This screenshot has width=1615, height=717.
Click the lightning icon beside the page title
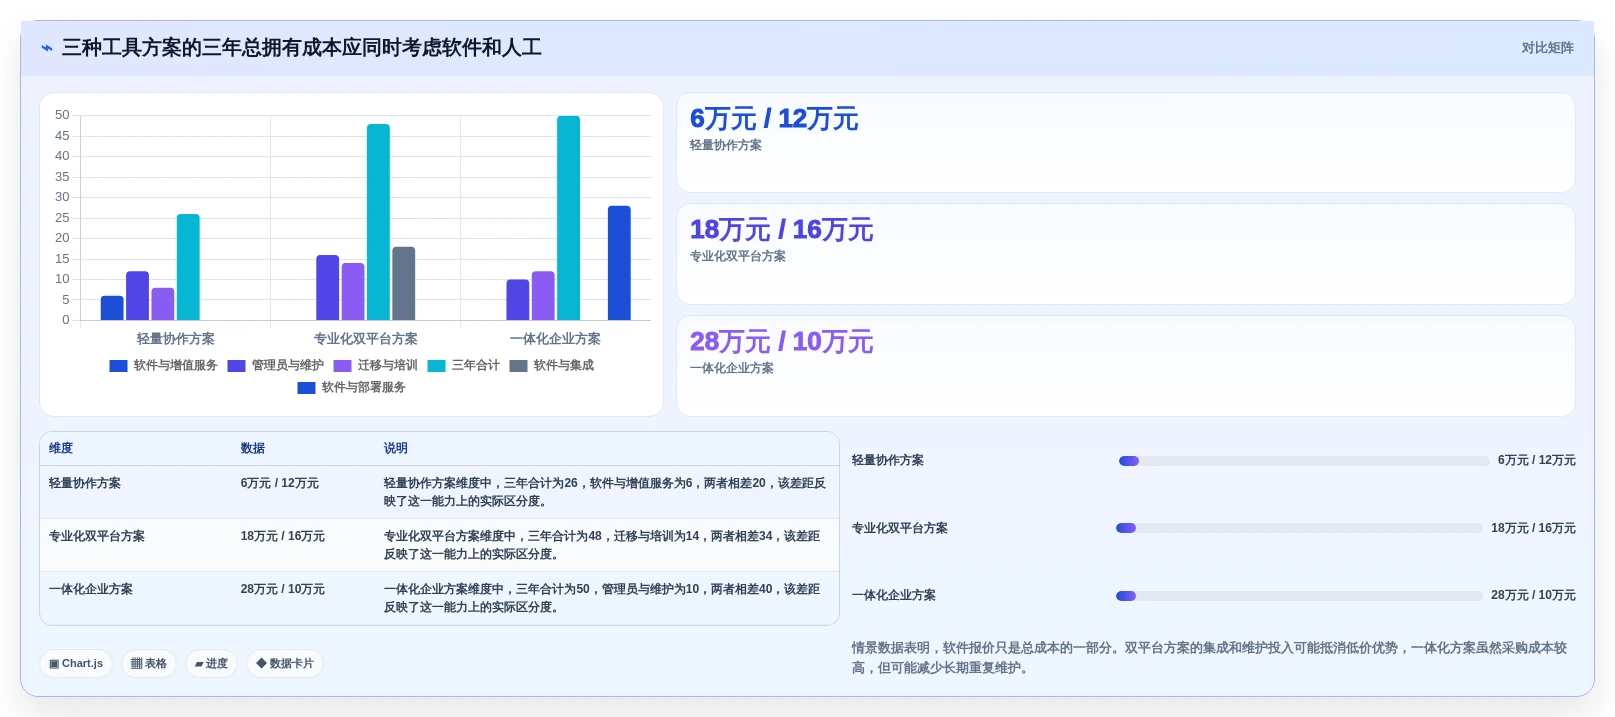pos(47,48)
